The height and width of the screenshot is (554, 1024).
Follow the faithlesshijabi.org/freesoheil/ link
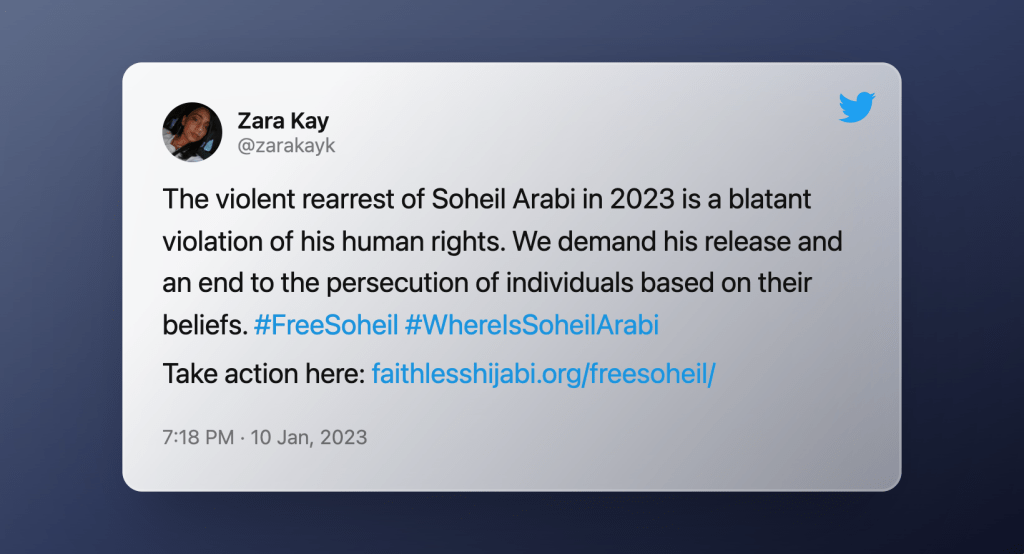[543, 374]
